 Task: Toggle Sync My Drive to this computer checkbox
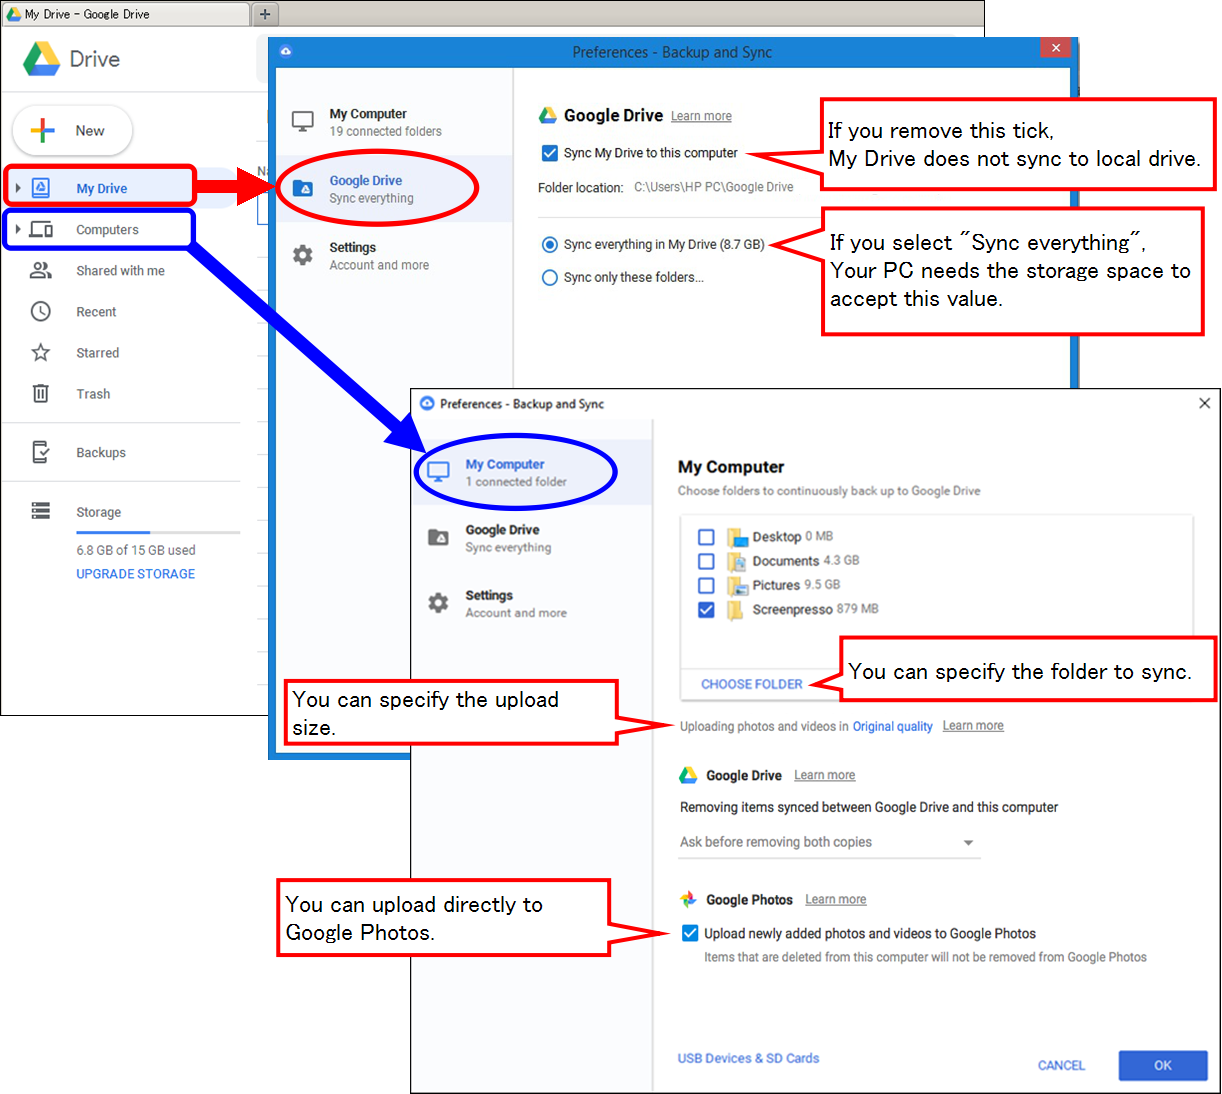tap(549, 153)
